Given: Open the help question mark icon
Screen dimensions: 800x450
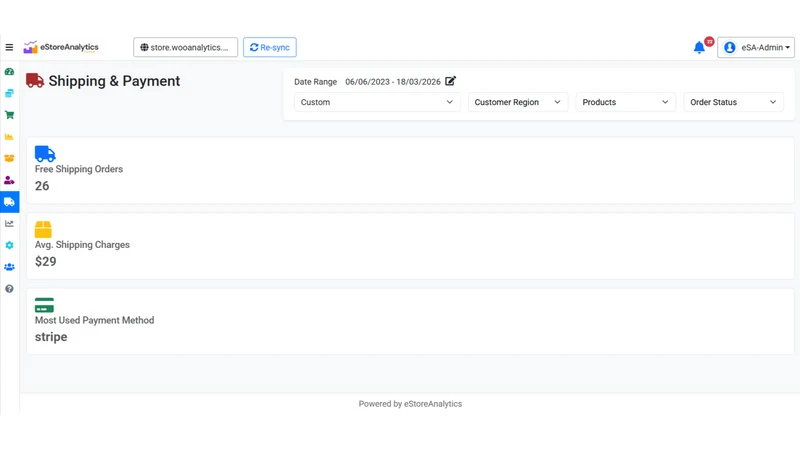Looking at the screenshot, I should tap(9, 289).
